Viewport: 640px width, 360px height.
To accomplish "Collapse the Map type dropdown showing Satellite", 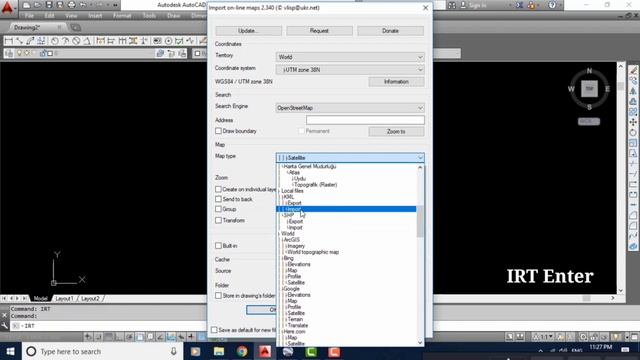I will click(x=350, y=158).
